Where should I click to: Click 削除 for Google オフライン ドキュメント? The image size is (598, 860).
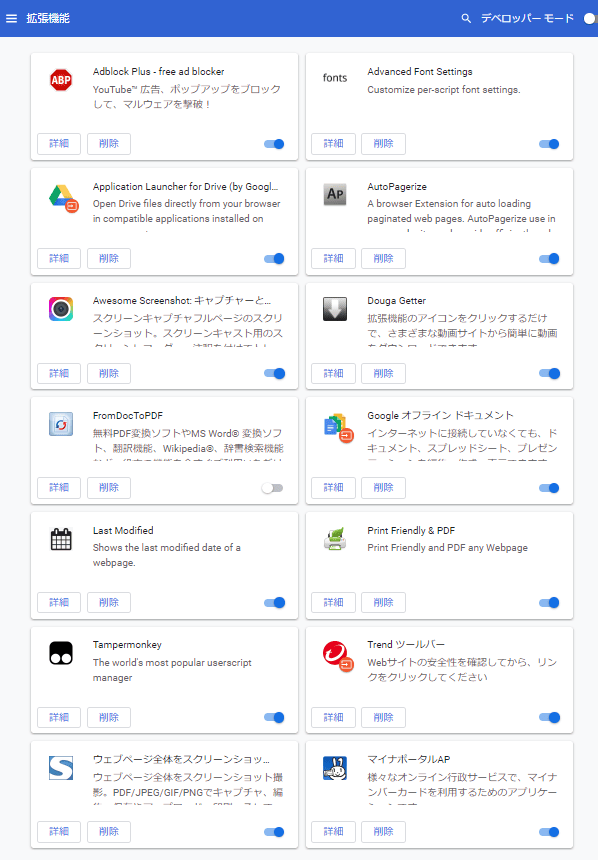pos(383,488)
